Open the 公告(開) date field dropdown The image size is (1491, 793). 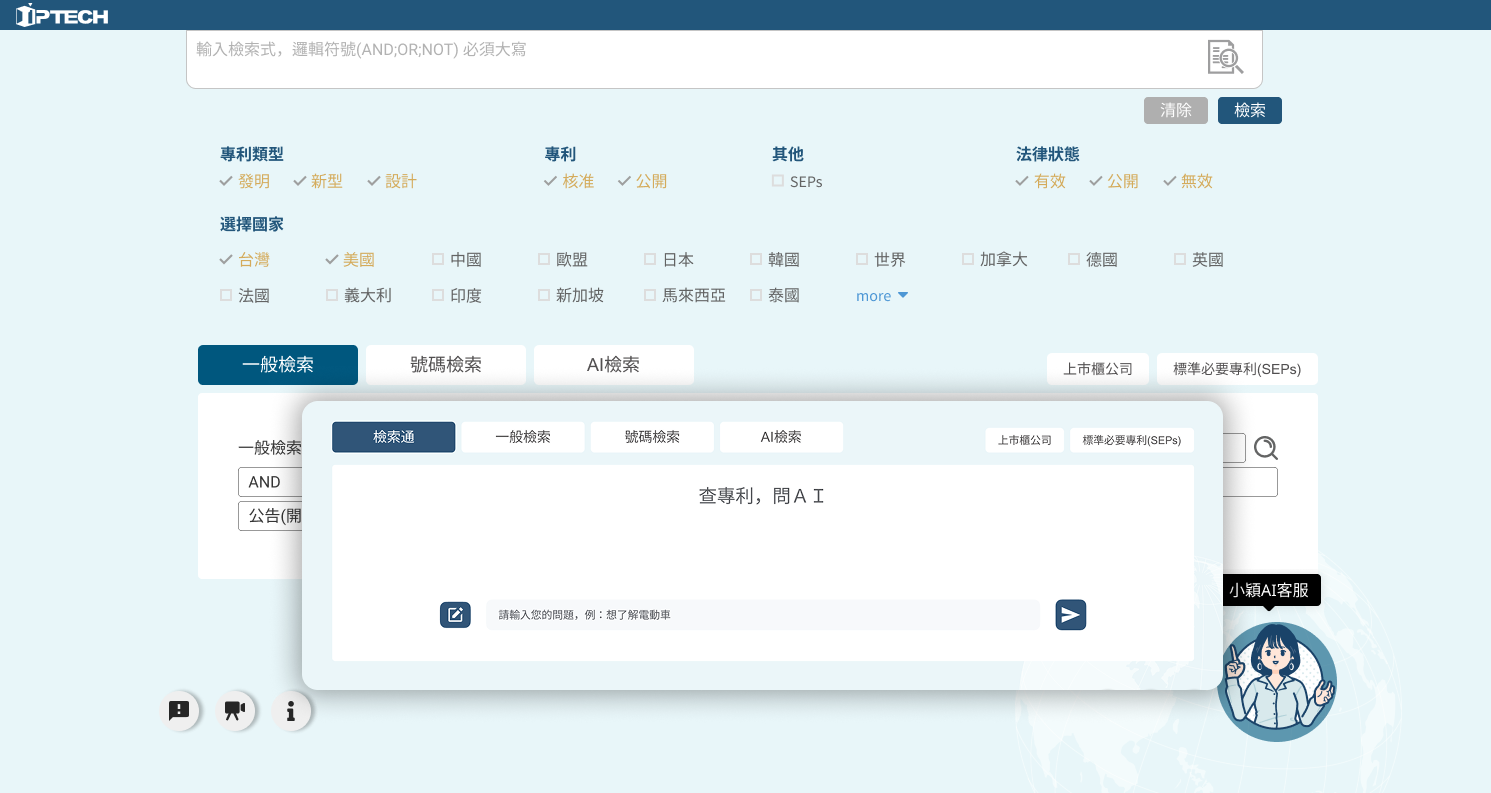(269, 516)
